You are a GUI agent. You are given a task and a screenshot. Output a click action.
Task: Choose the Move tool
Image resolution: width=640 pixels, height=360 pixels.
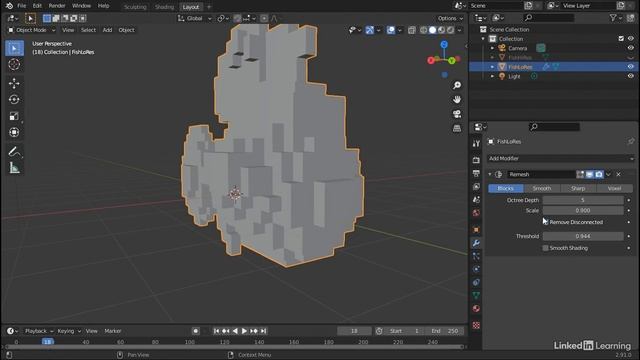point(14,83)
